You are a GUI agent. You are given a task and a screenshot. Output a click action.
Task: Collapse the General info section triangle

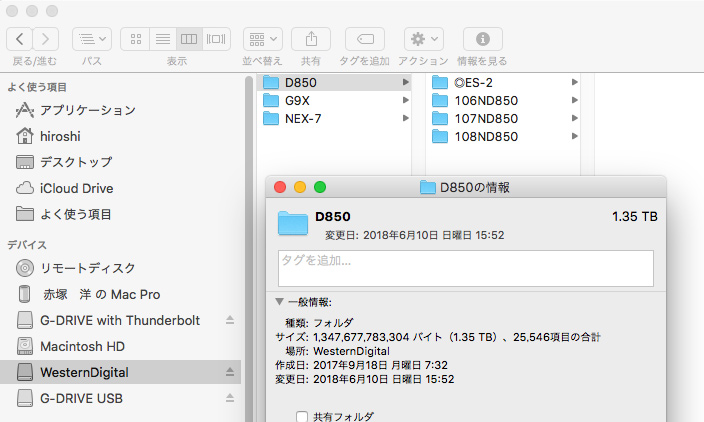point(279,302)
